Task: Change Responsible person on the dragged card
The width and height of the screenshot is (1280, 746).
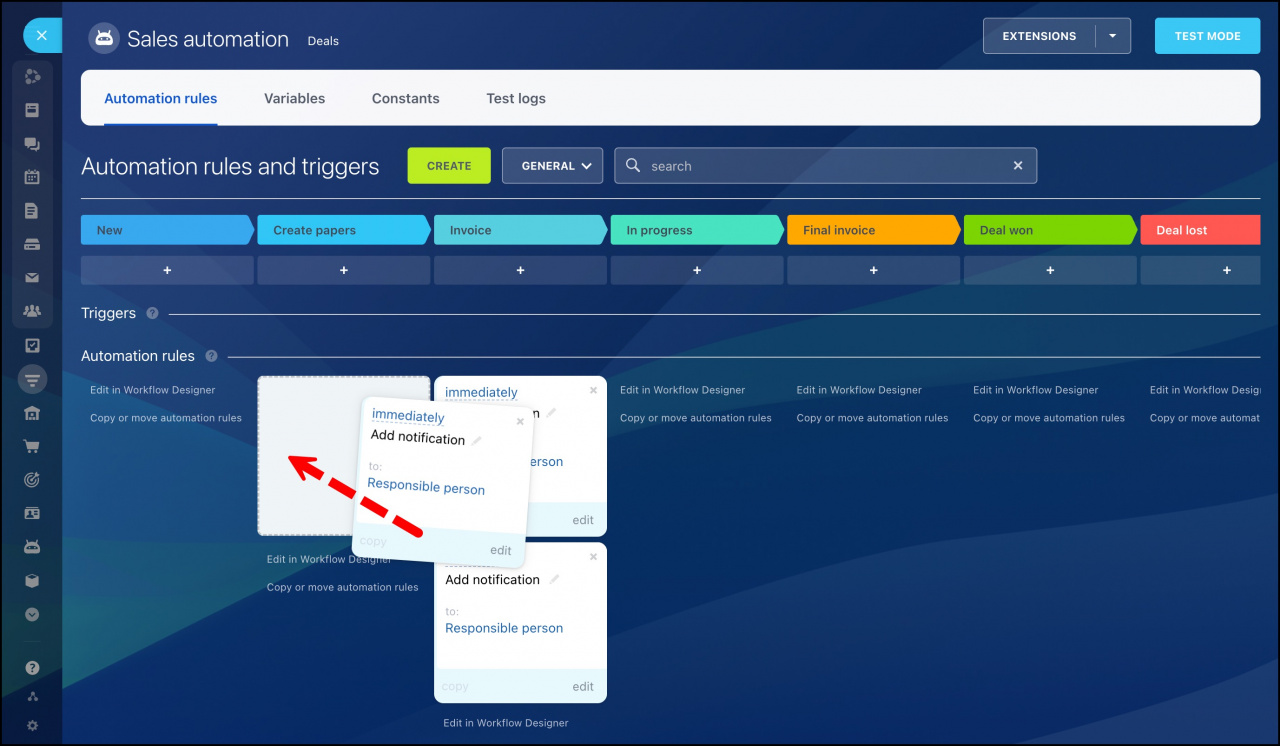Action: (x=426, y=487)
